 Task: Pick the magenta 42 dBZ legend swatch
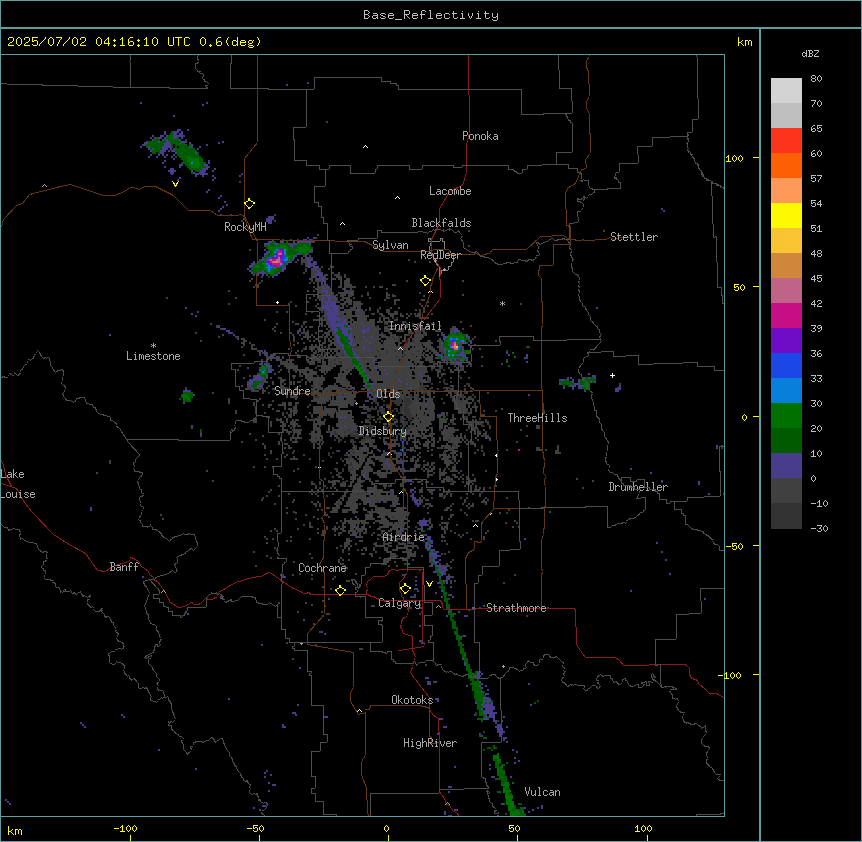coord(786,315)
